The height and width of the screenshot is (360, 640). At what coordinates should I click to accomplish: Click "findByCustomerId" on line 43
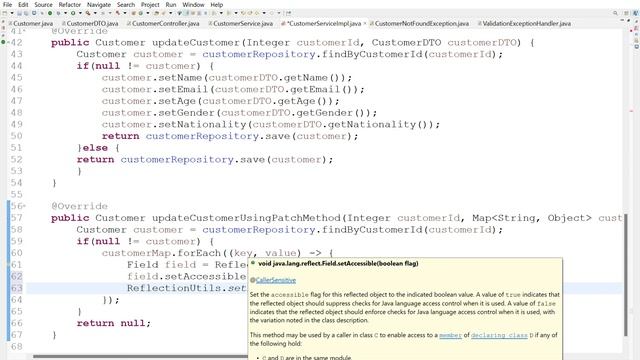tap(372, 54)
